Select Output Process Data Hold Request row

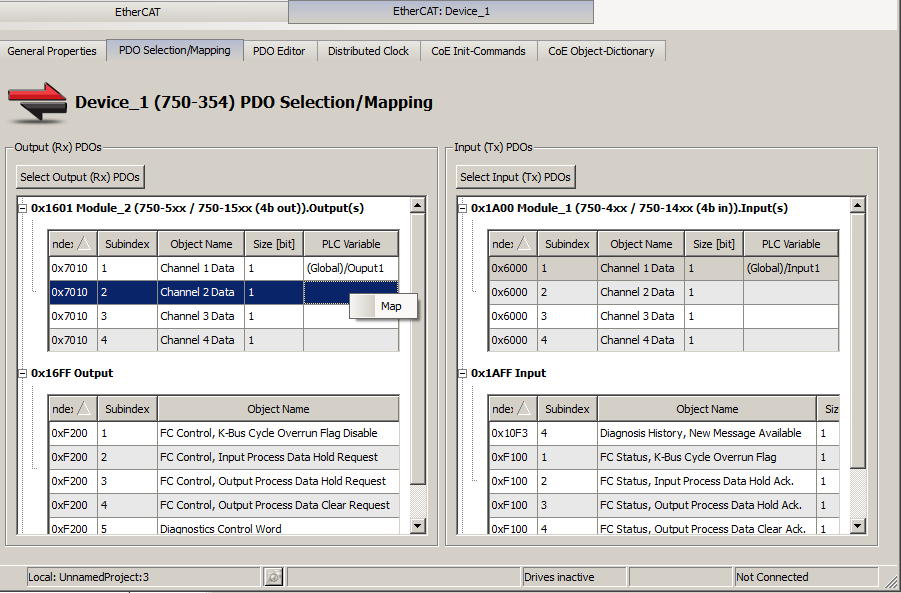click(224, 482)
